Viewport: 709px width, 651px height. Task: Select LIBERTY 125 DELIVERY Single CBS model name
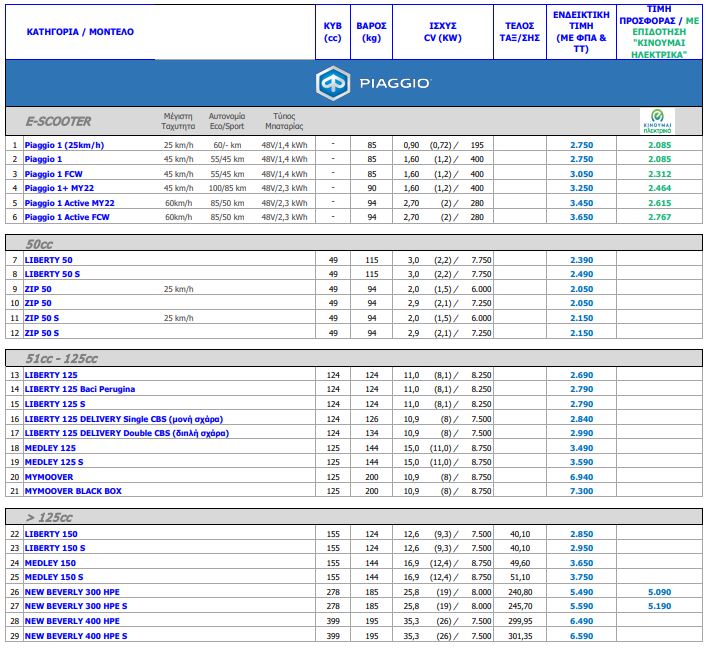pyautogui.click(x=124, y=419)
